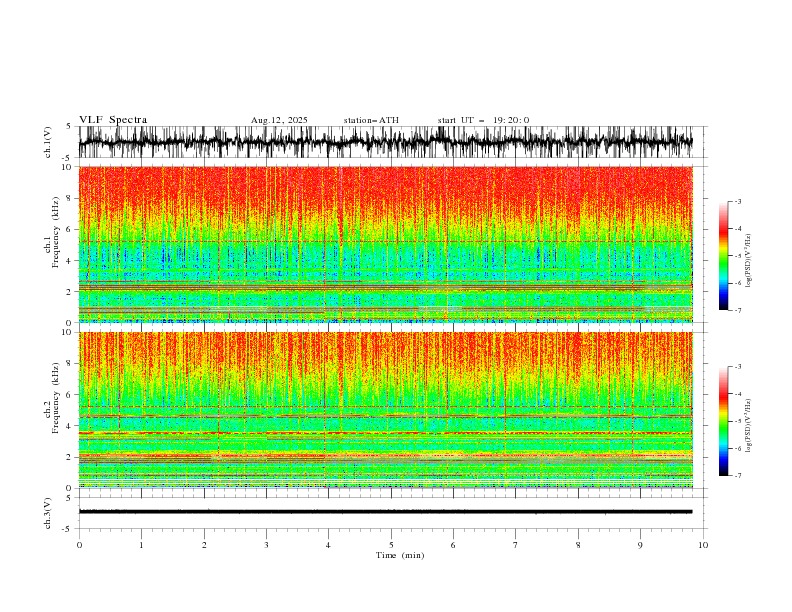Click ch.2 frequency tick "6" kHz
Image resolution: width=792 pixels, height=612 pixels.
(71, 395)
